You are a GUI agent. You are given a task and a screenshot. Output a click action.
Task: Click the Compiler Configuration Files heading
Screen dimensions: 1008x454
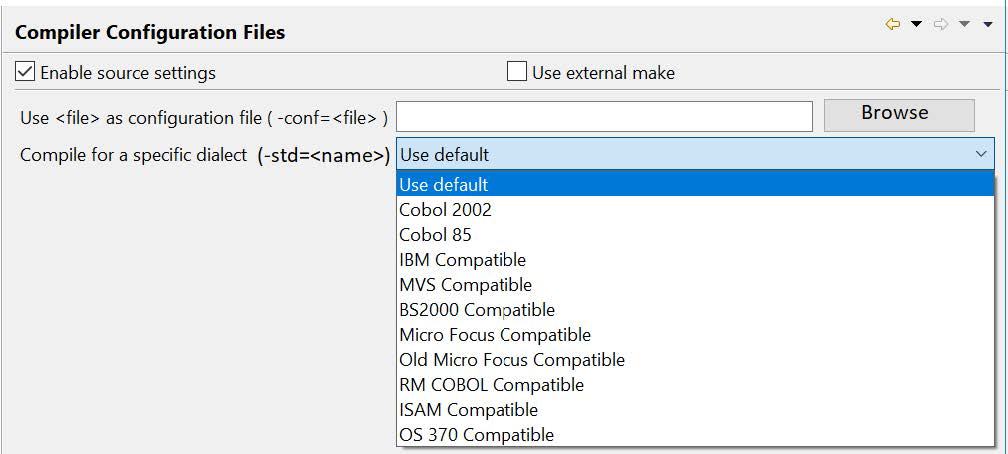[150, 32]
